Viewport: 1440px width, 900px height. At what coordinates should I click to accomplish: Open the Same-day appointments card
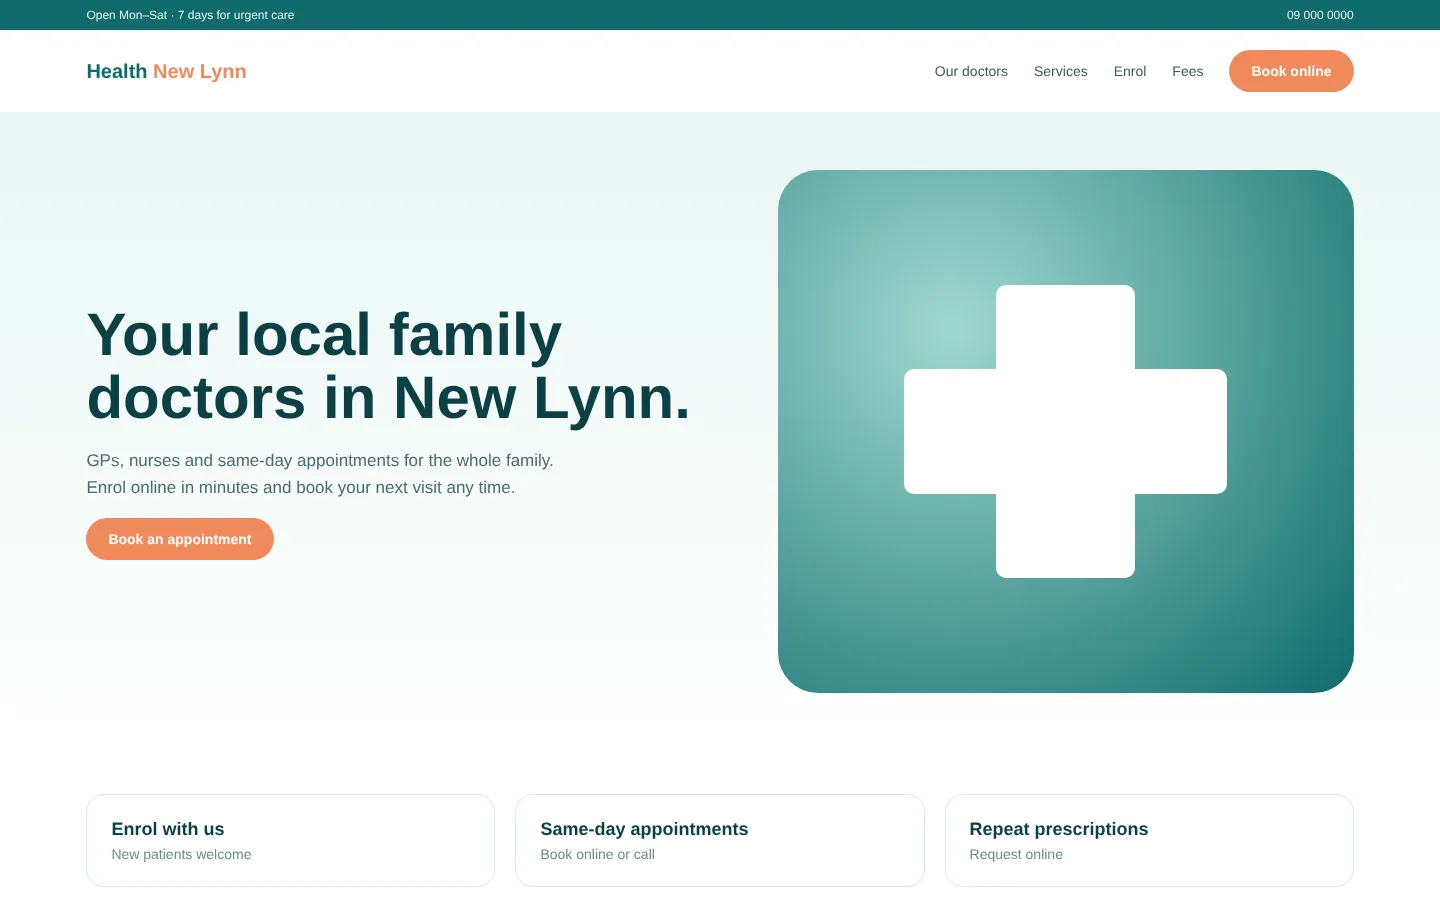[x=720, y=840]
